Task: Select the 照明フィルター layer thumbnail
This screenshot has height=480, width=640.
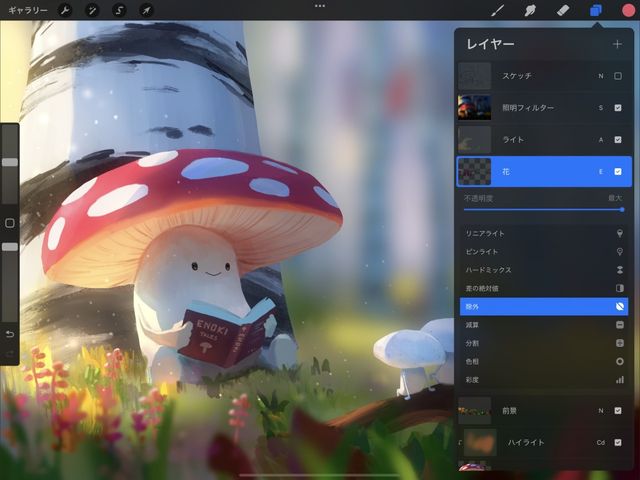Action: click(474, 108)
